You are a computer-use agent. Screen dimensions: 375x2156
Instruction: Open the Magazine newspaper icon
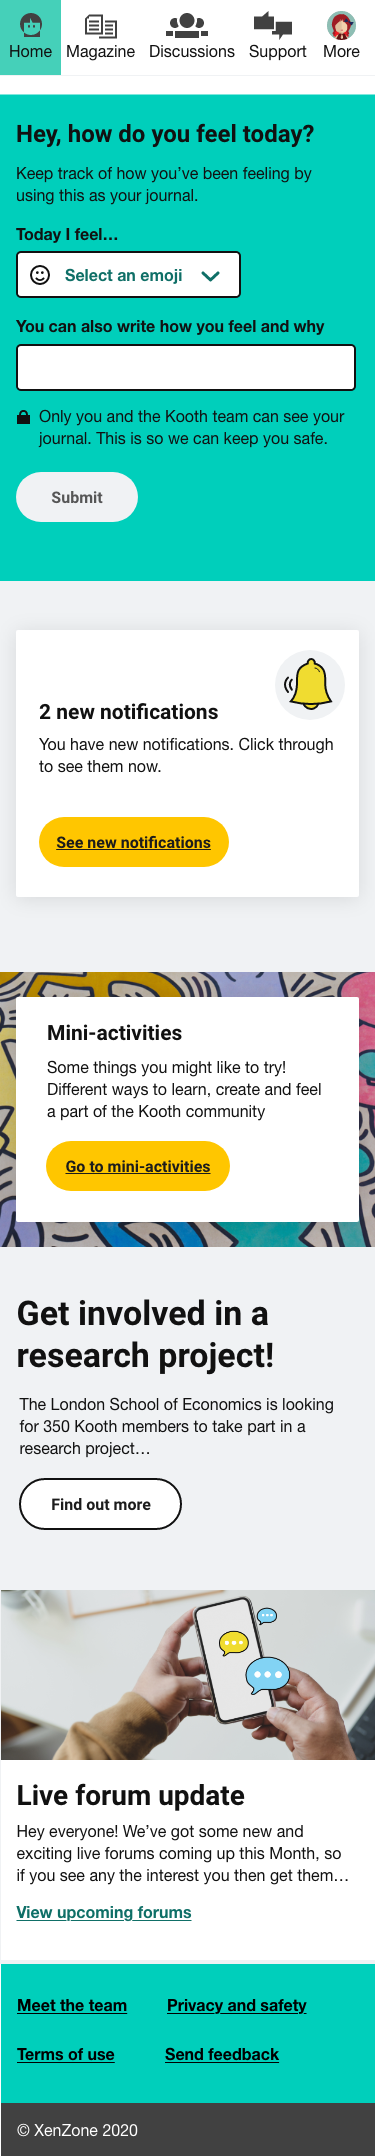pos(101,25)
